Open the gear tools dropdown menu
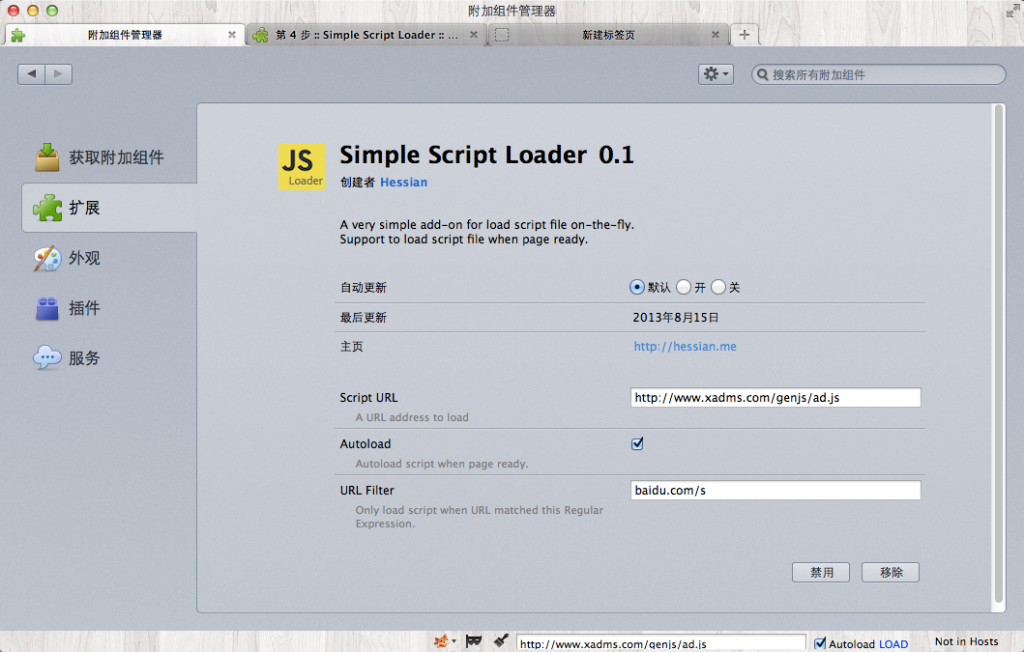Viewport: 1024px width, 652px height. [x=716, y=74]
